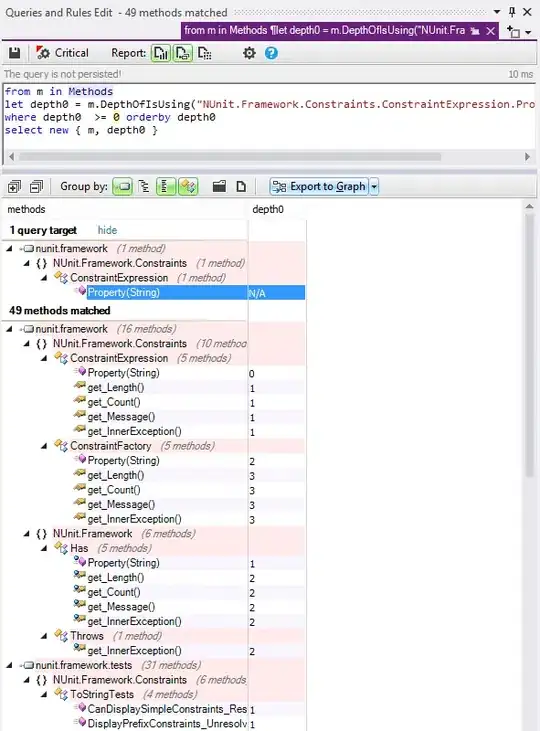
Task: Open query settings gear icon
Action: coord(249,53)
